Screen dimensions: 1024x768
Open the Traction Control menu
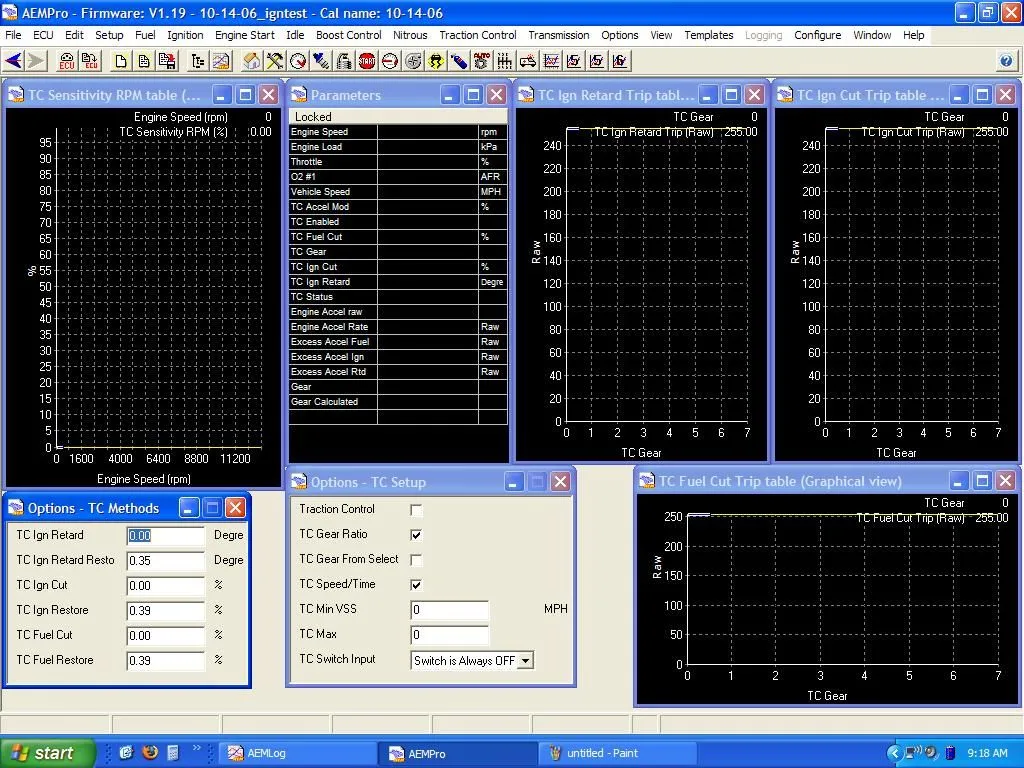[477, 35]
